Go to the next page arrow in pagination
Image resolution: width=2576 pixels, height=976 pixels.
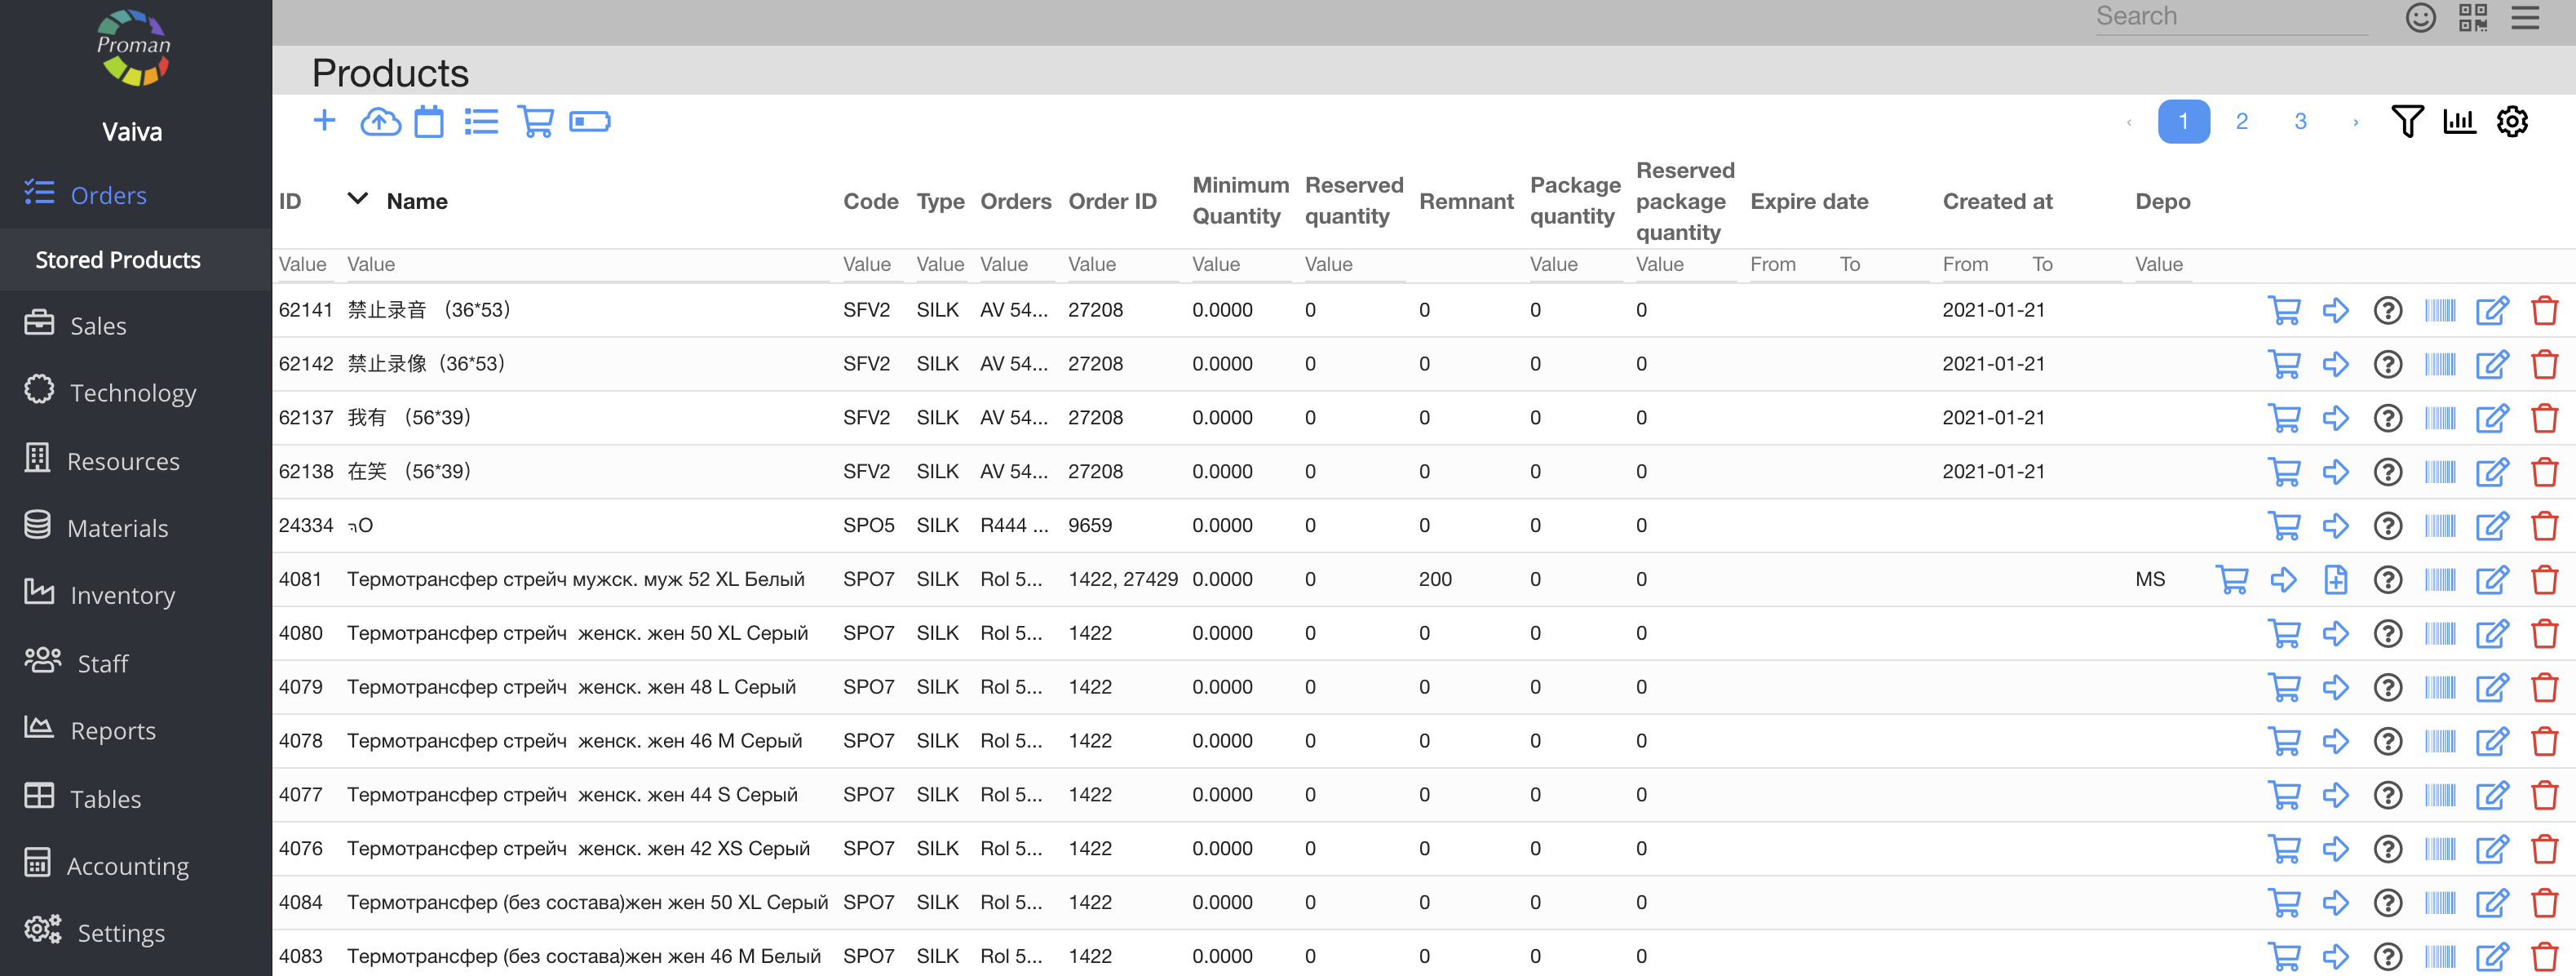(x=2356, y=122)
